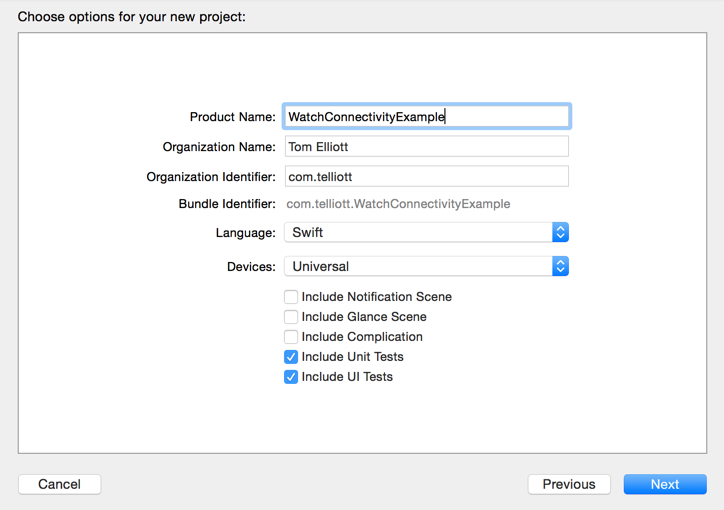
Task: Go back with the Previous button
Action: (x=569, y=484)
